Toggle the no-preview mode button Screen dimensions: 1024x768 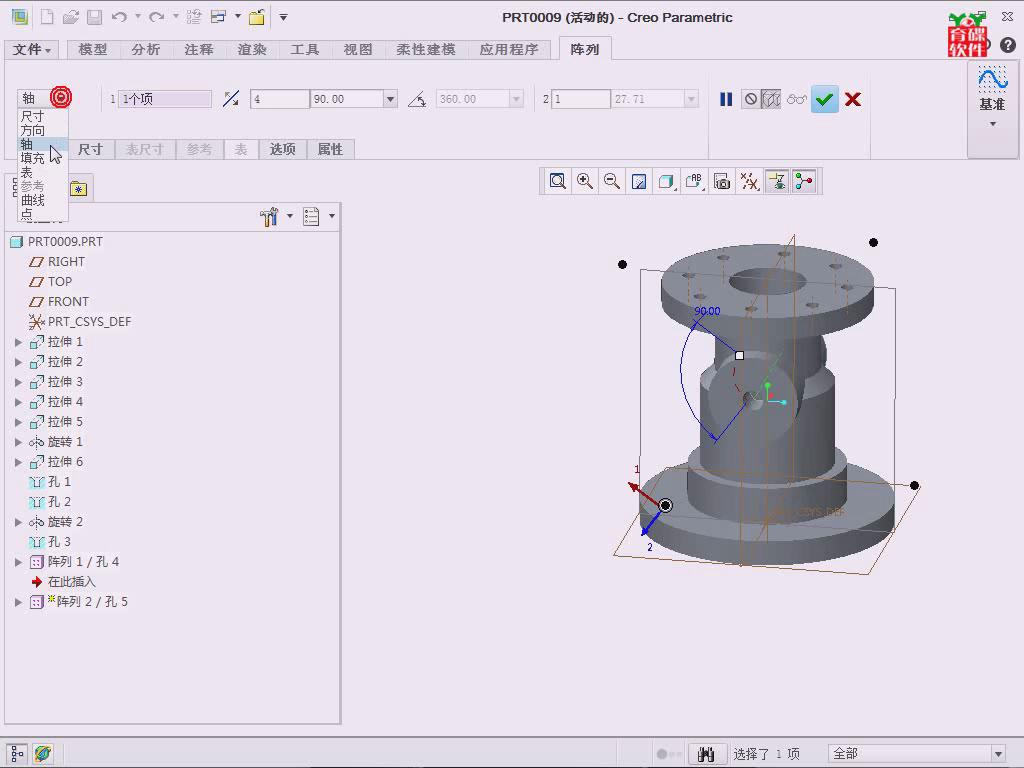[x=751, y=99]
